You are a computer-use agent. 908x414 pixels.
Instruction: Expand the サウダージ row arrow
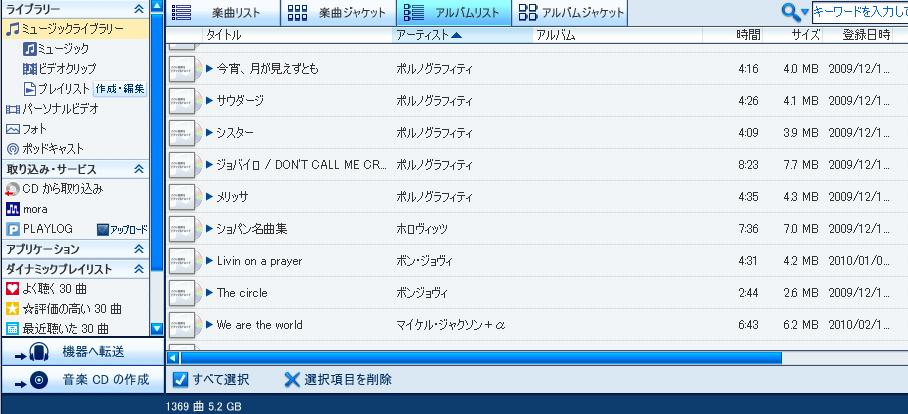click(x=210, y=101)
